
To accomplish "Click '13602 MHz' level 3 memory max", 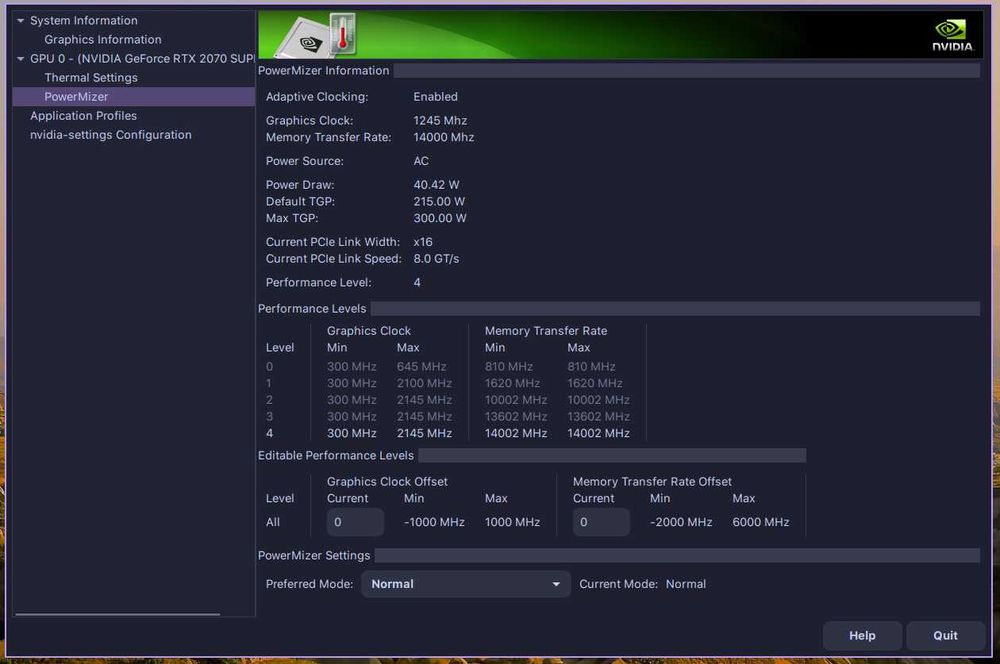I will point(599,417).
